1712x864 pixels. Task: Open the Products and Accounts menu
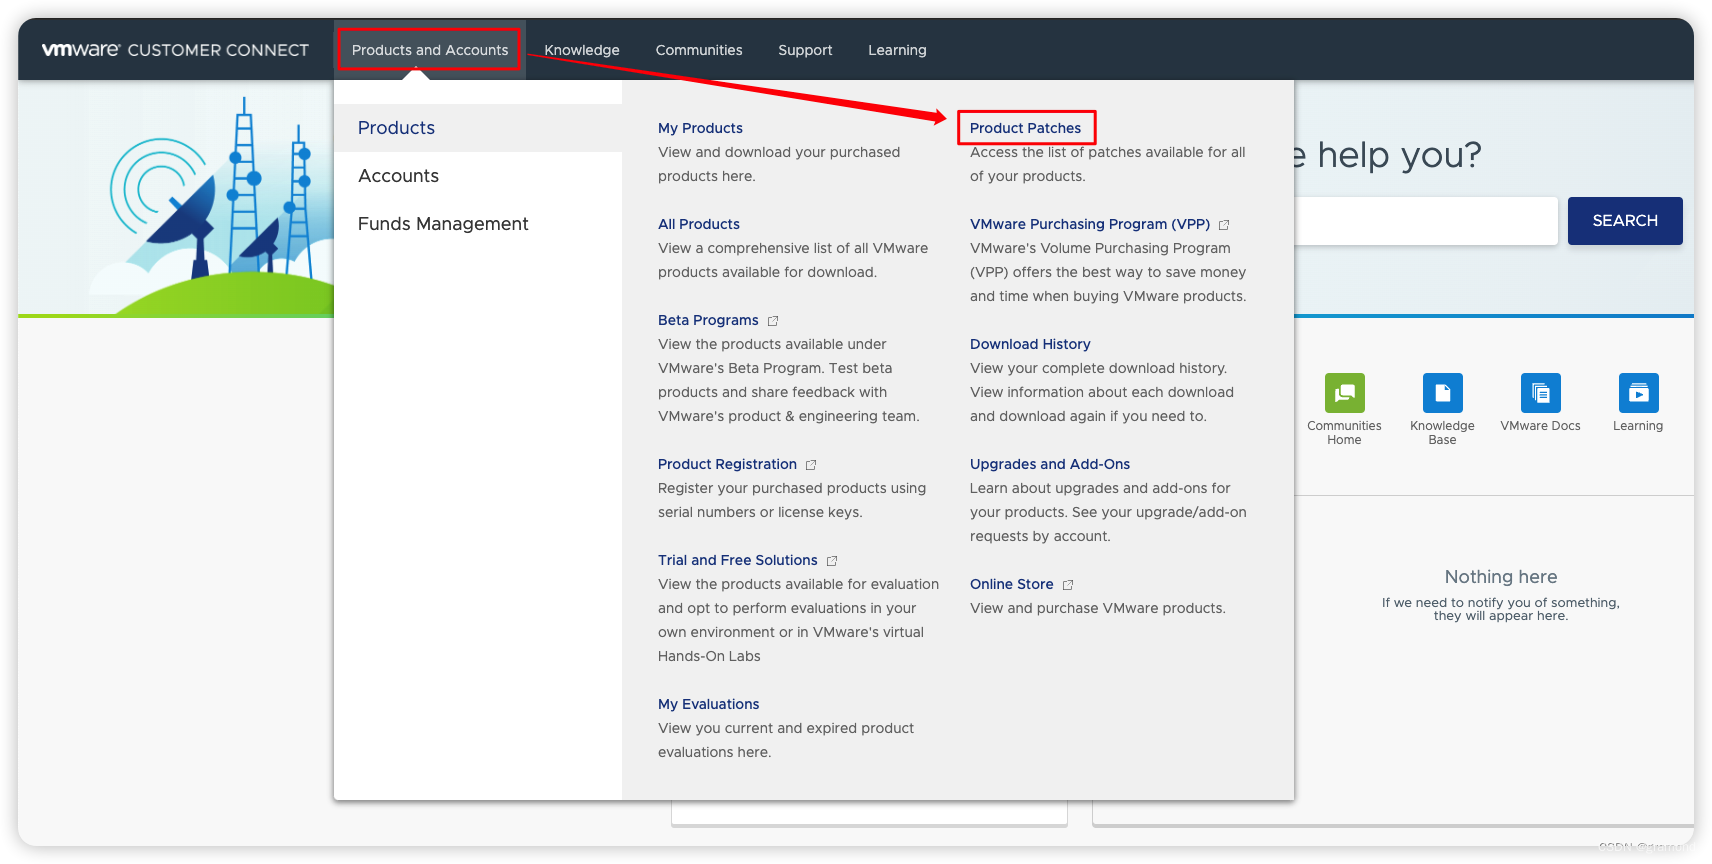coord(430,50)
